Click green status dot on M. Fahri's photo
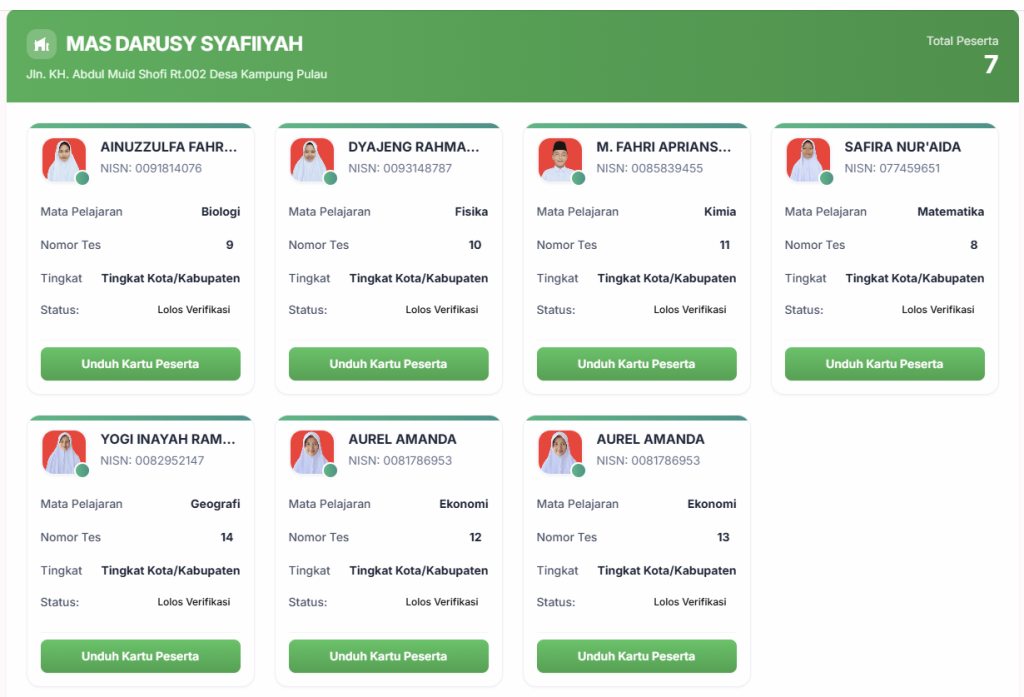This screenshot has height=697, width=1024. 578,178
